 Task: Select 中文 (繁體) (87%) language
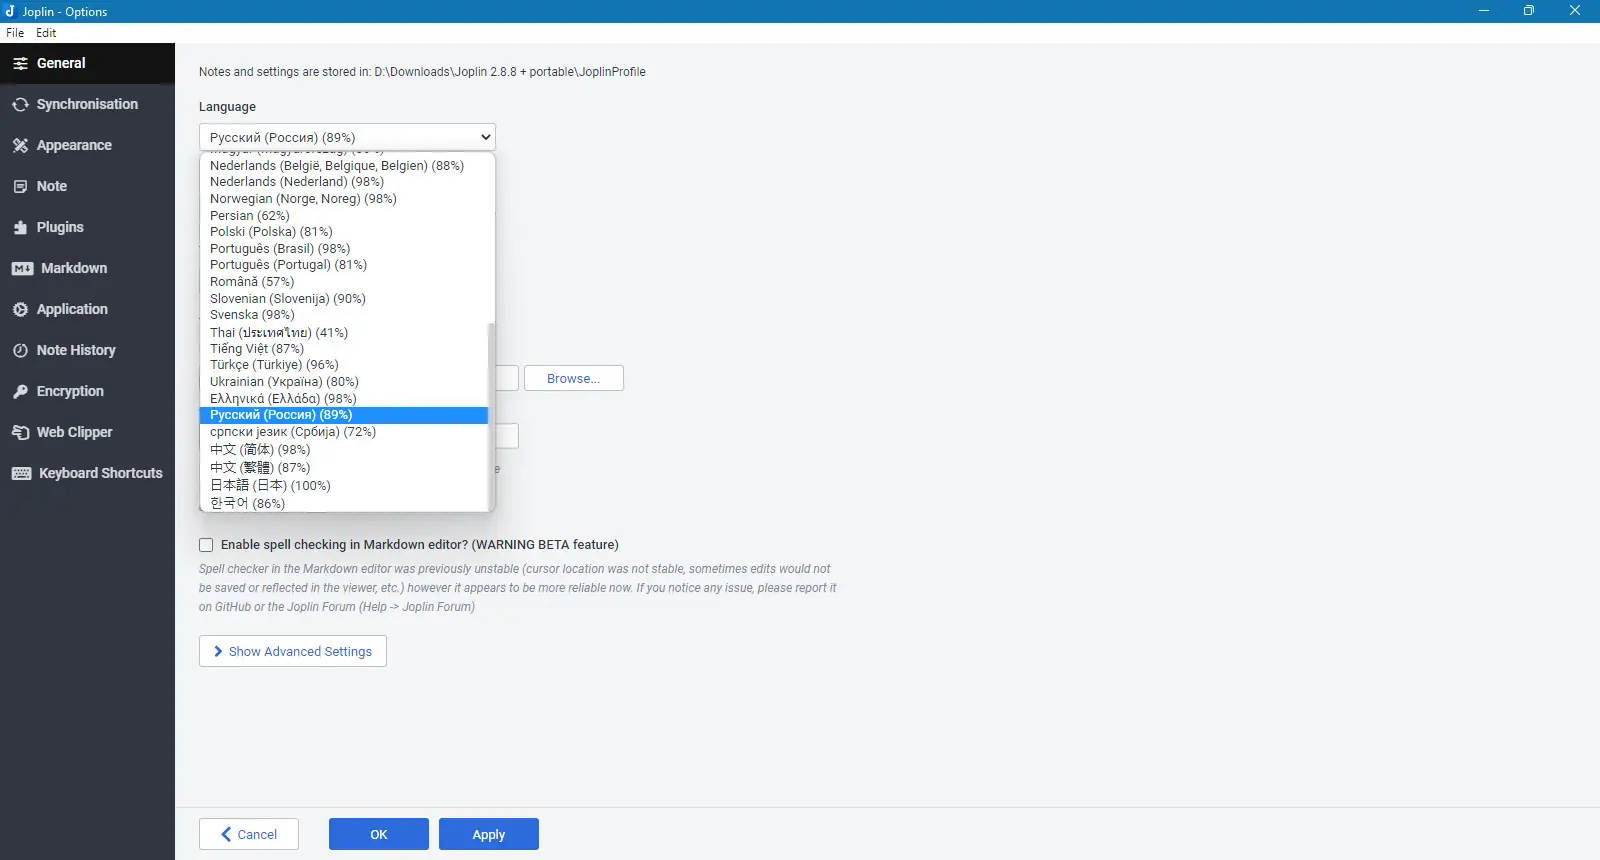click(344, 468)
